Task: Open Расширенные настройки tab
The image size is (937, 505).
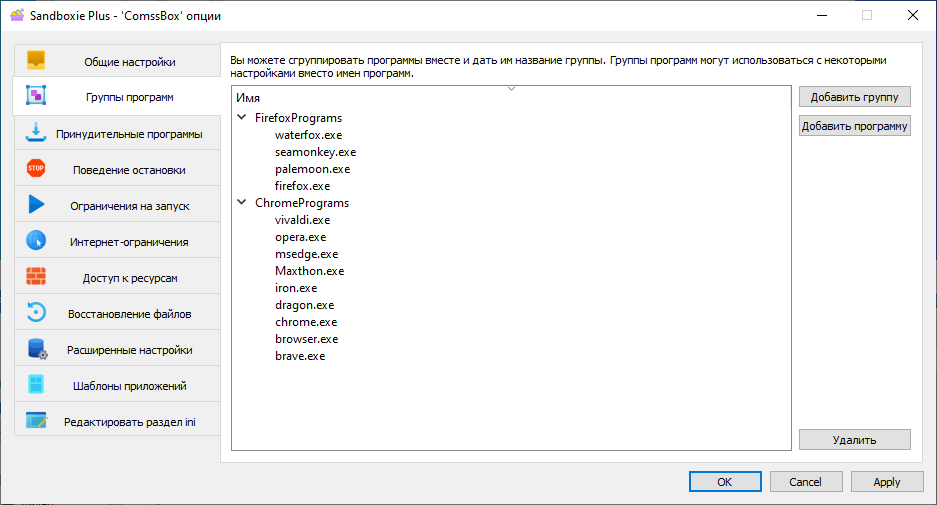Action: [117, 349]
